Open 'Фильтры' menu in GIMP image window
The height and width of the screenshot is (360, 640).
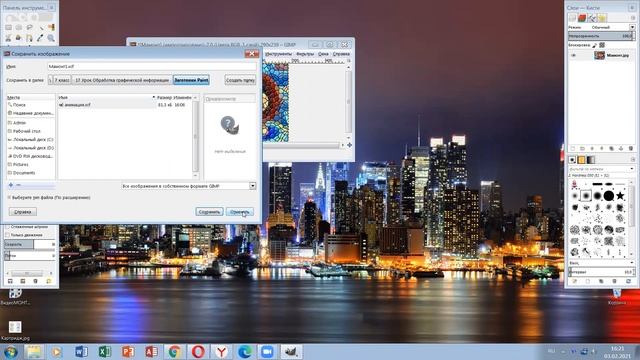305,54
